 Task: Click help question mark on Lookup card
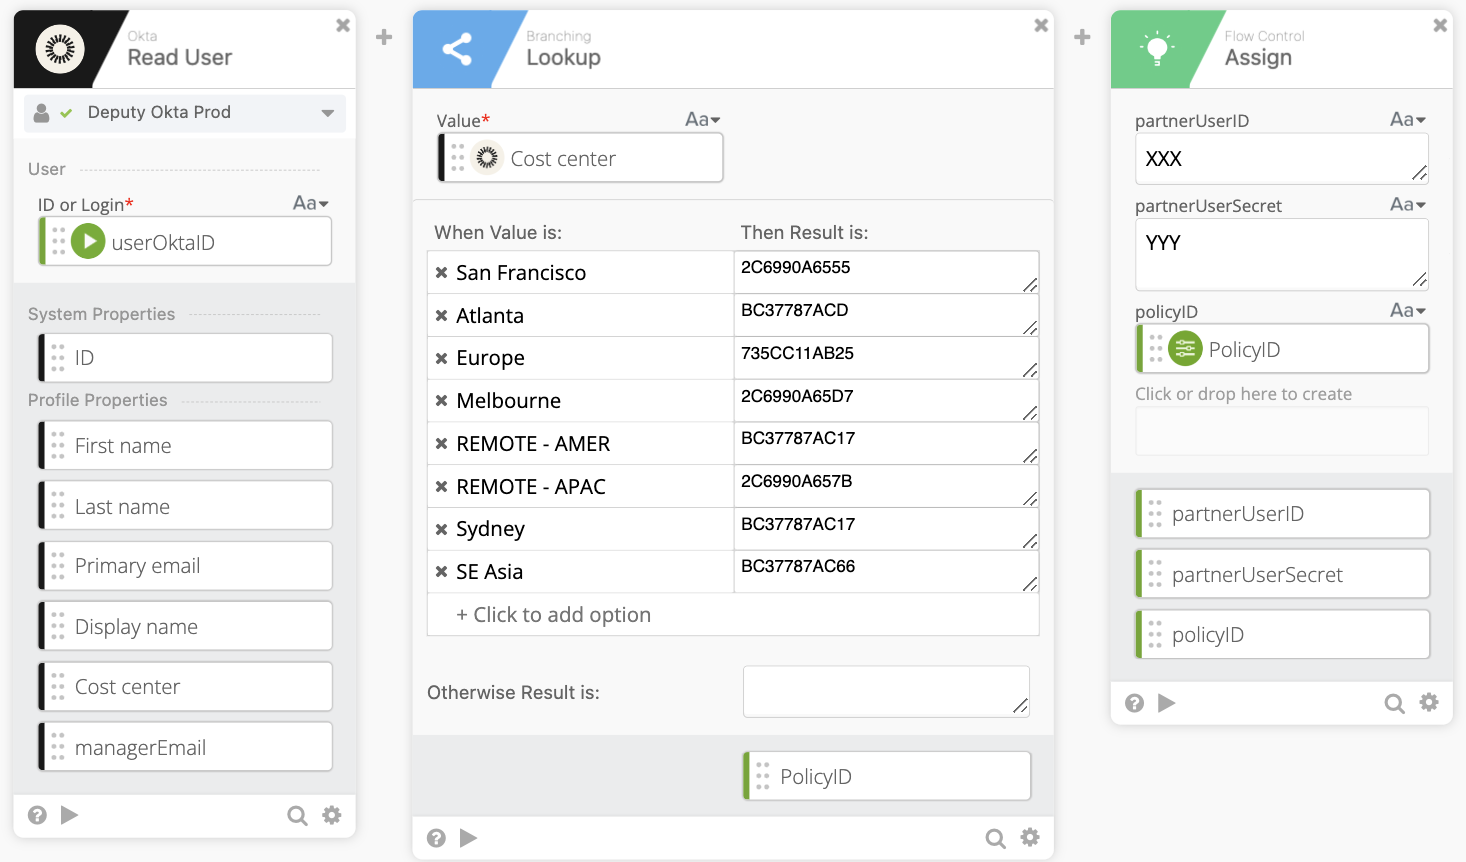436,838
